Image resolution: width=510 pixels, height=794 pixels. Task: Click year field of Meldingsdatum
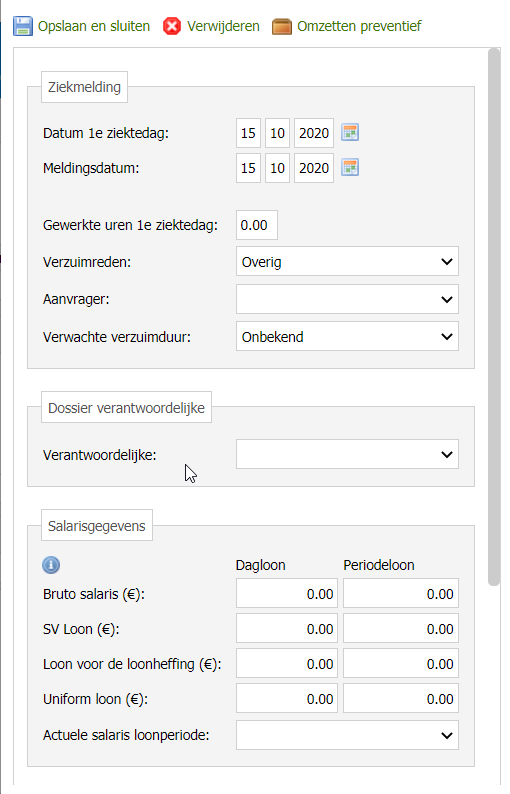point(314,168)
